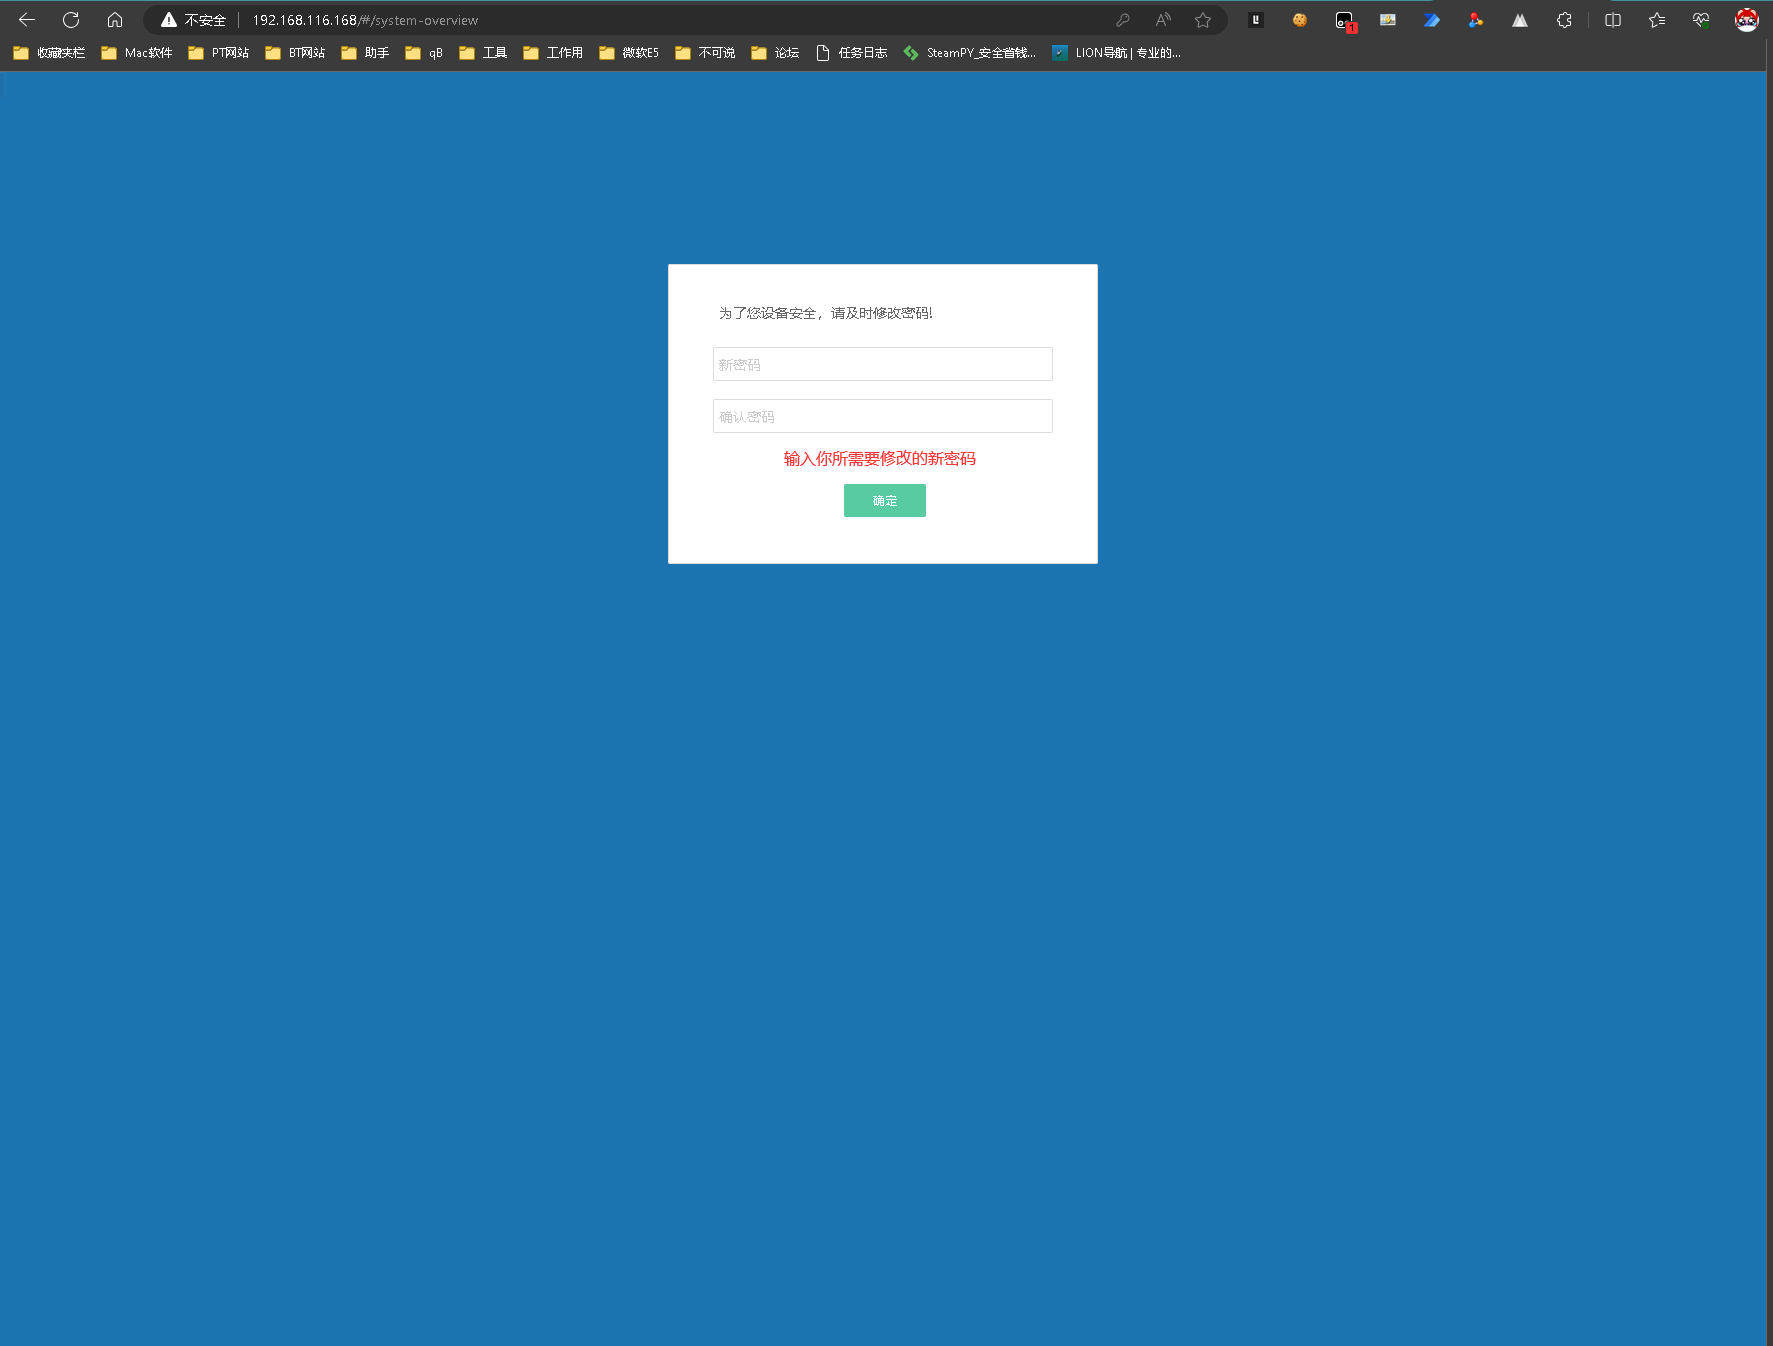The height and width of the screenshot is (1346, 1773).
Task: Click the address bar URL
Action: pos(365,20)
